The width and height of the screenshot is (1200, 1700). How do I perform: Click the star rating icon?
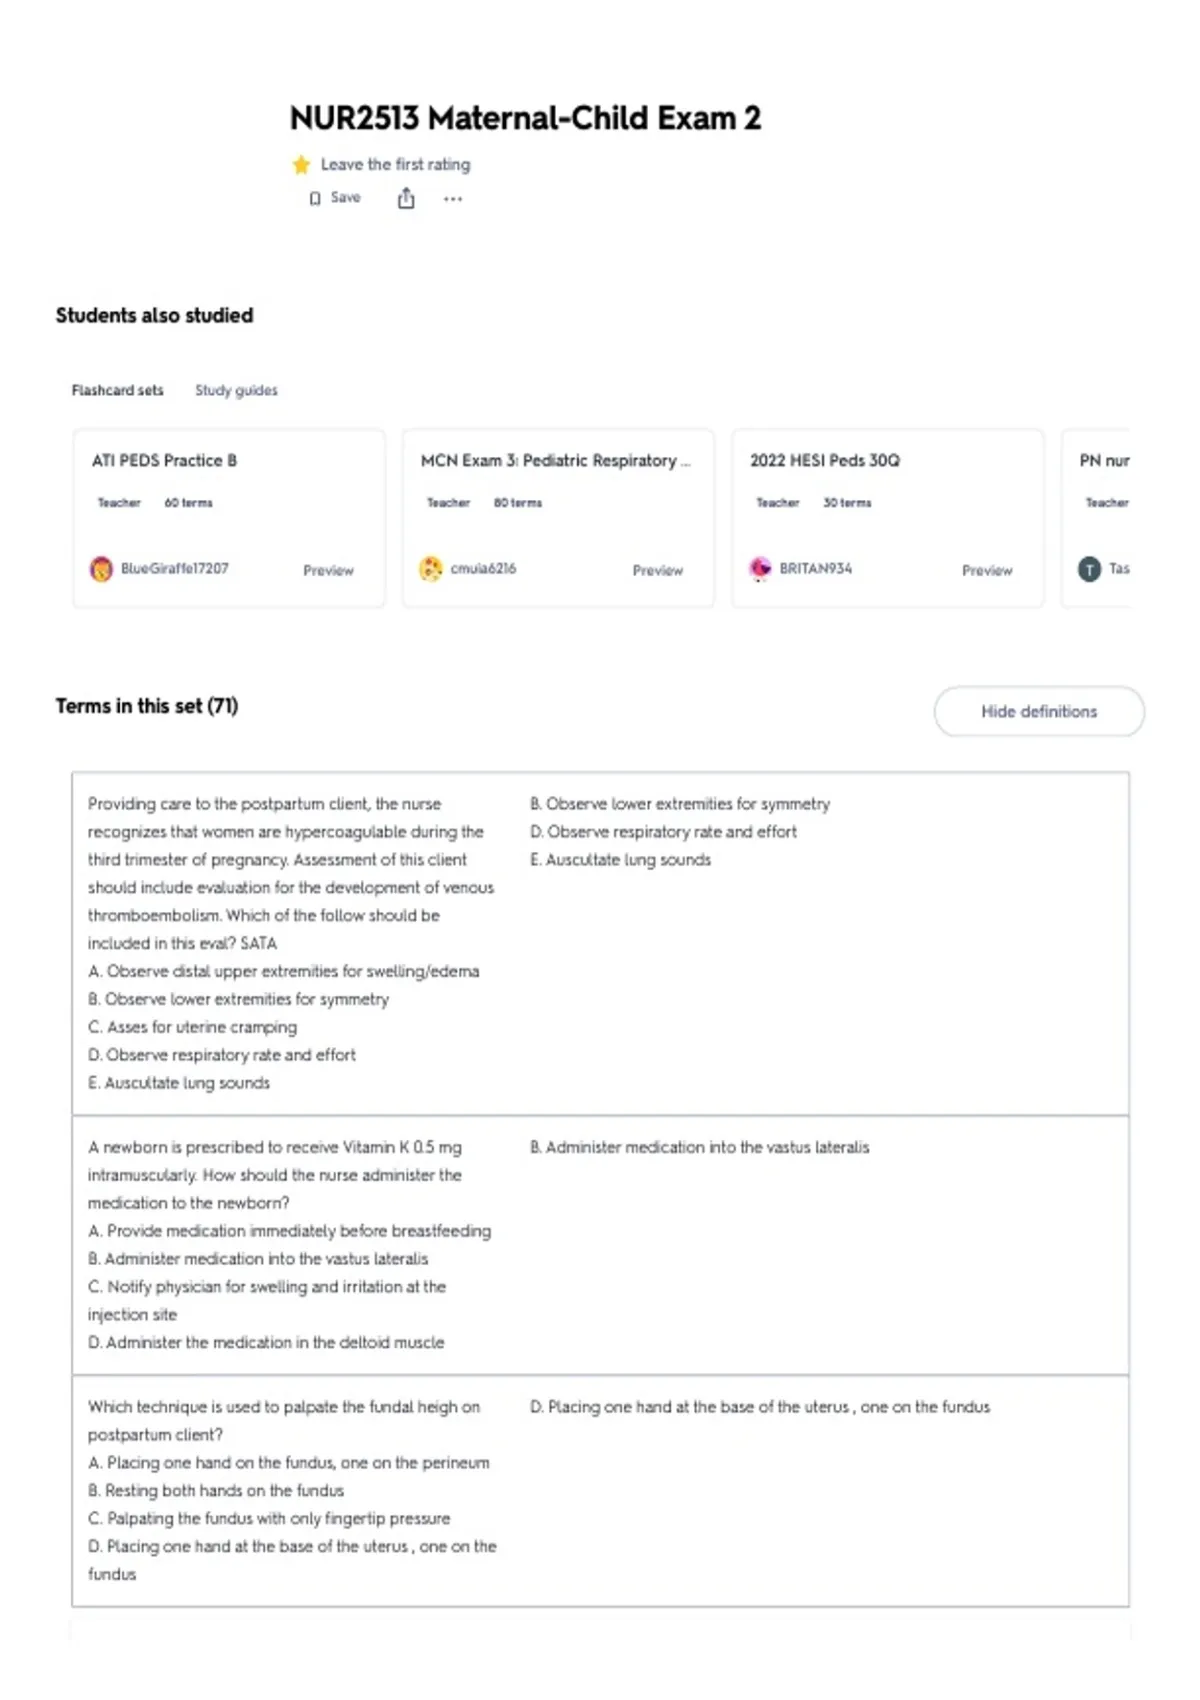coord(301,165)
